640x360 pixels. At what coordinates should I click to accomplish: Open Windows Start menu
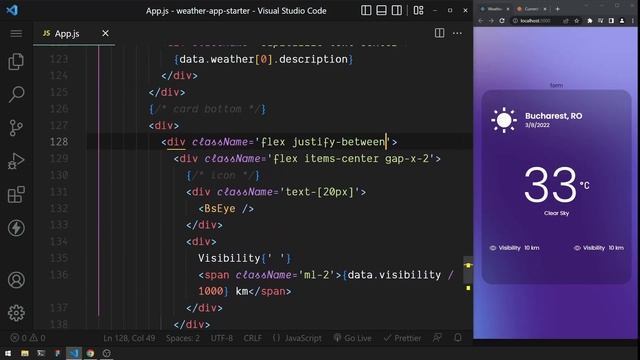(x=8, y=353)
